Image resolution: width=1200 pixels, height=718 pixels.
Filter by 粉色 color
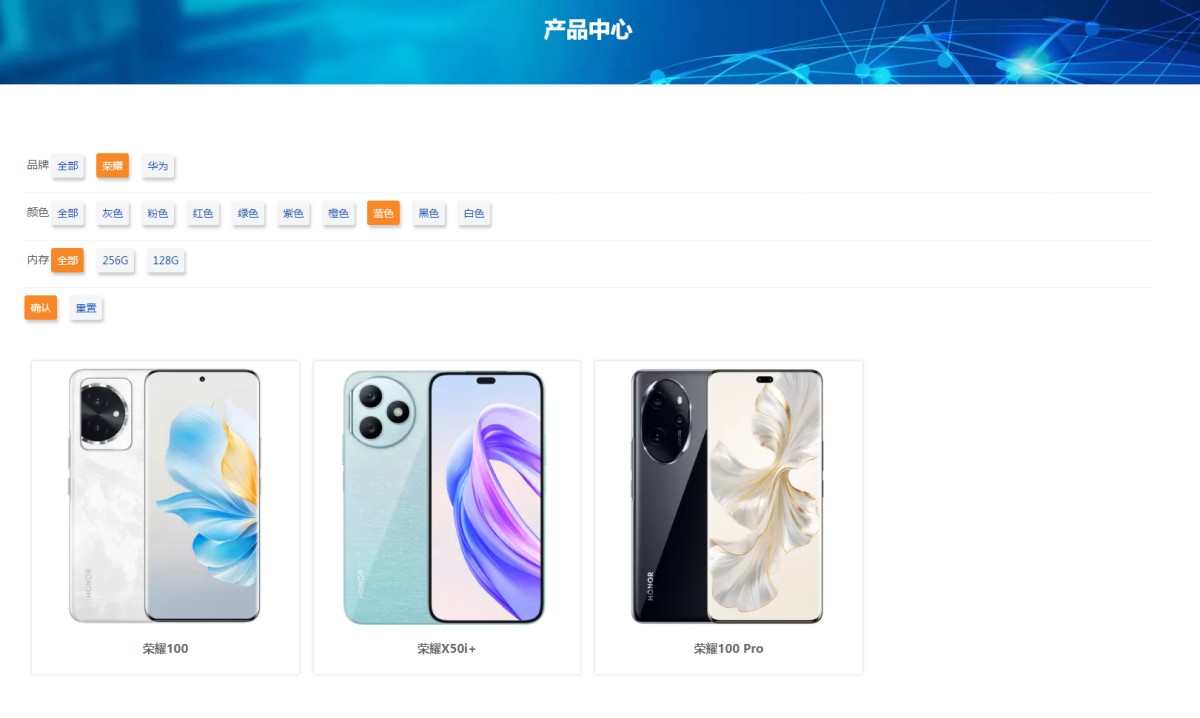(x=158, y=213)
